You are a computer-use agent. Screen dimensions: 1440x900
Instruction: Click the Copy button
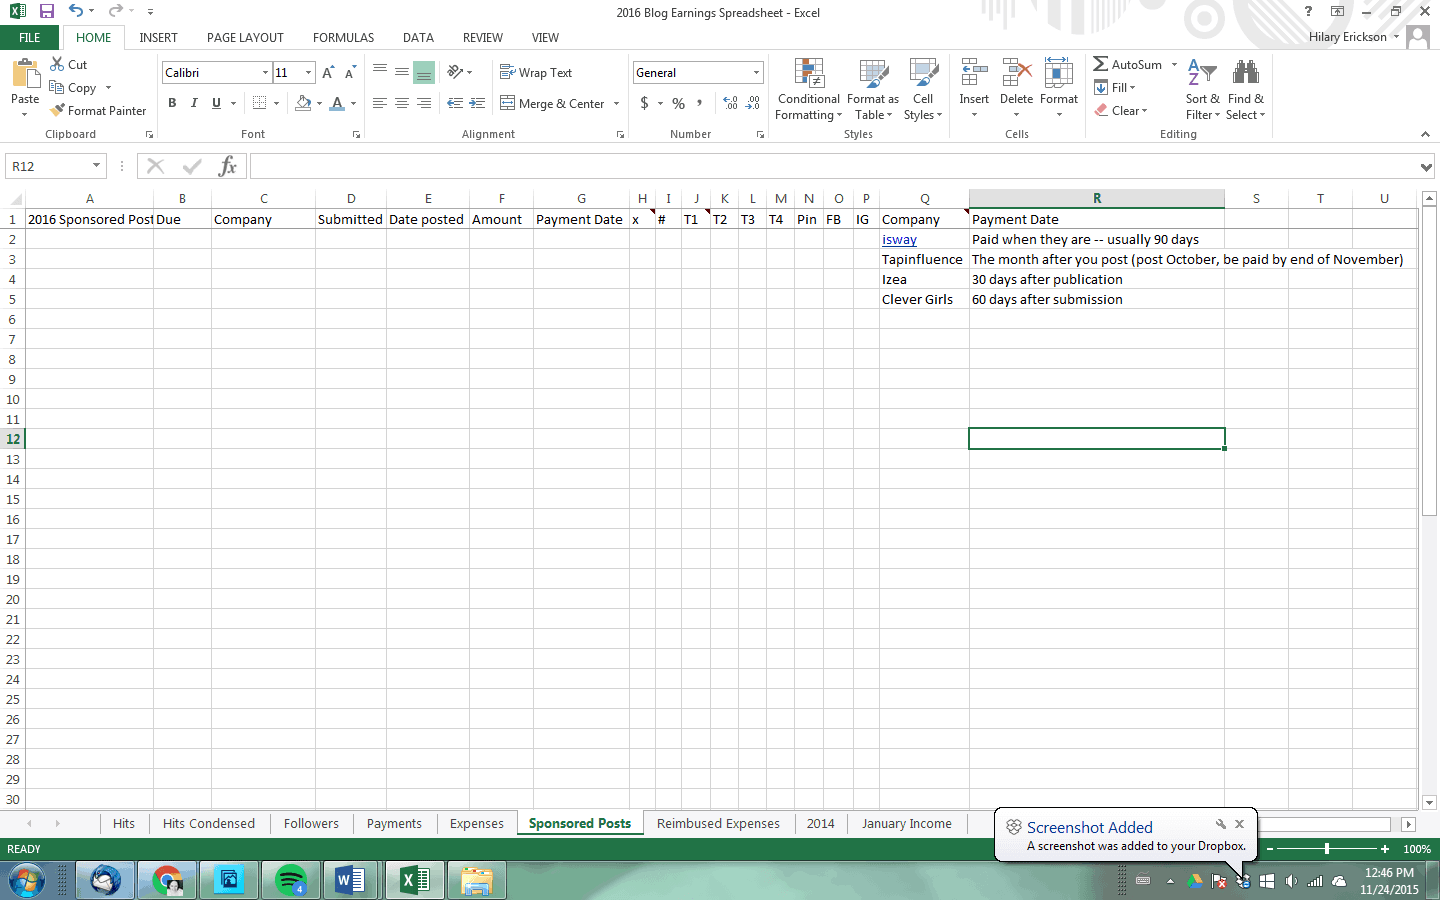[x=73, y=87]
